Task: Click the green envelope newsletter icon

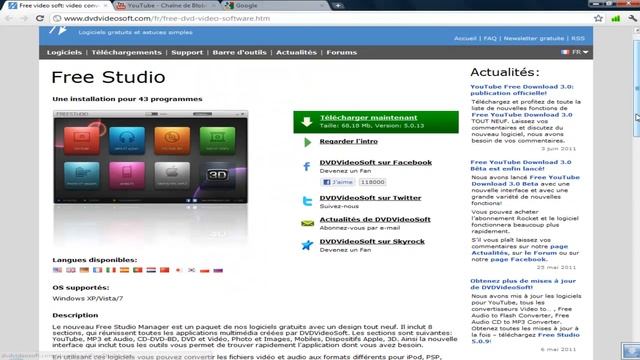Action: (307, 223)
